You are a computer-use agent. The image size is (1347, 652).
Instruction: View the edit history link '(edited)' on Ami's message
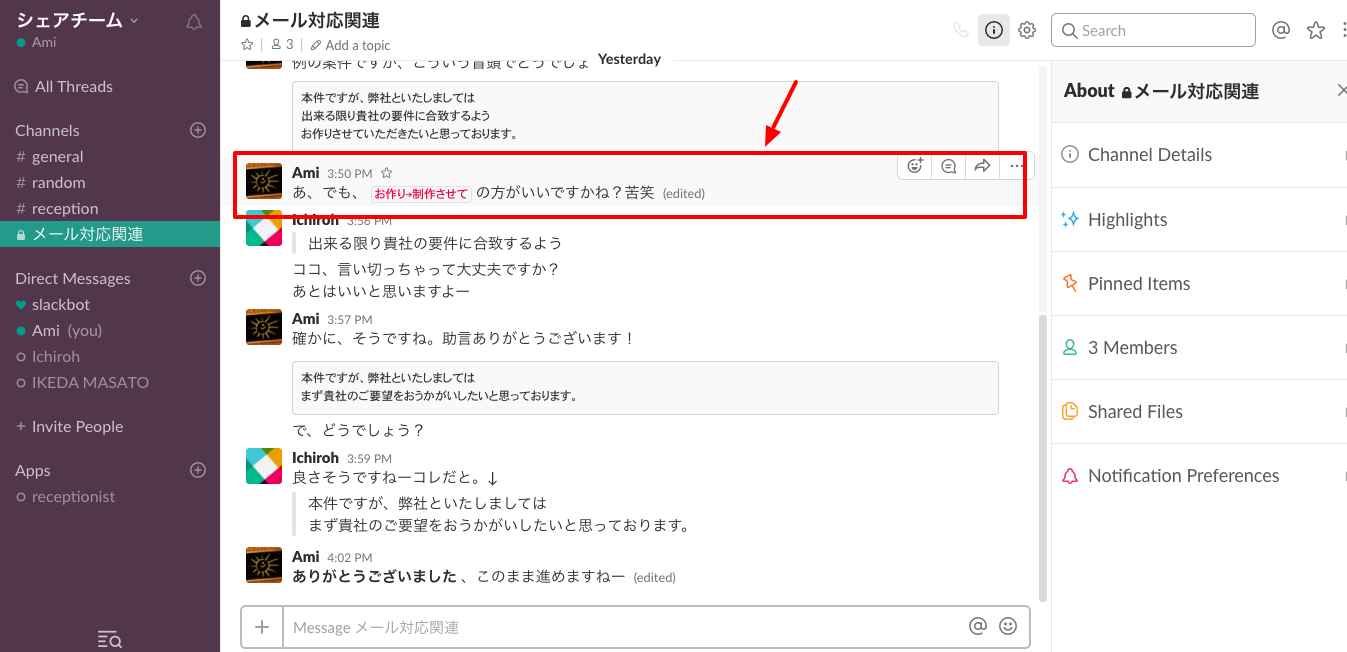(683, 193)
